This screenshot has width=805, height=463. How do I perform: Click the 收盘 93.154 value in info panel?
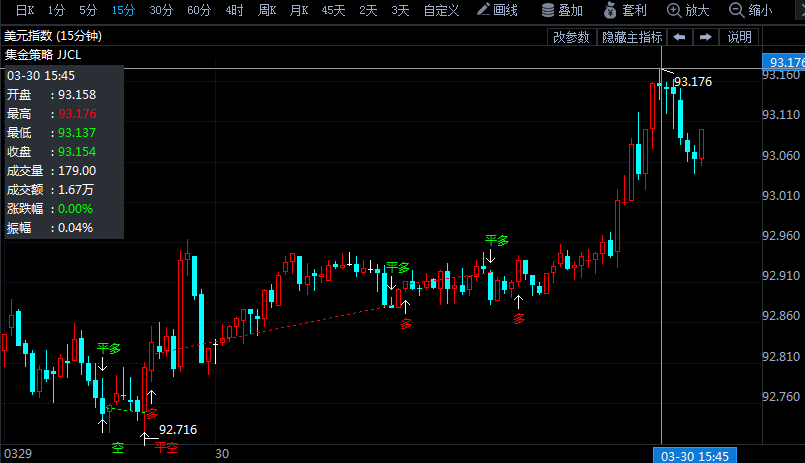point(77,152)
